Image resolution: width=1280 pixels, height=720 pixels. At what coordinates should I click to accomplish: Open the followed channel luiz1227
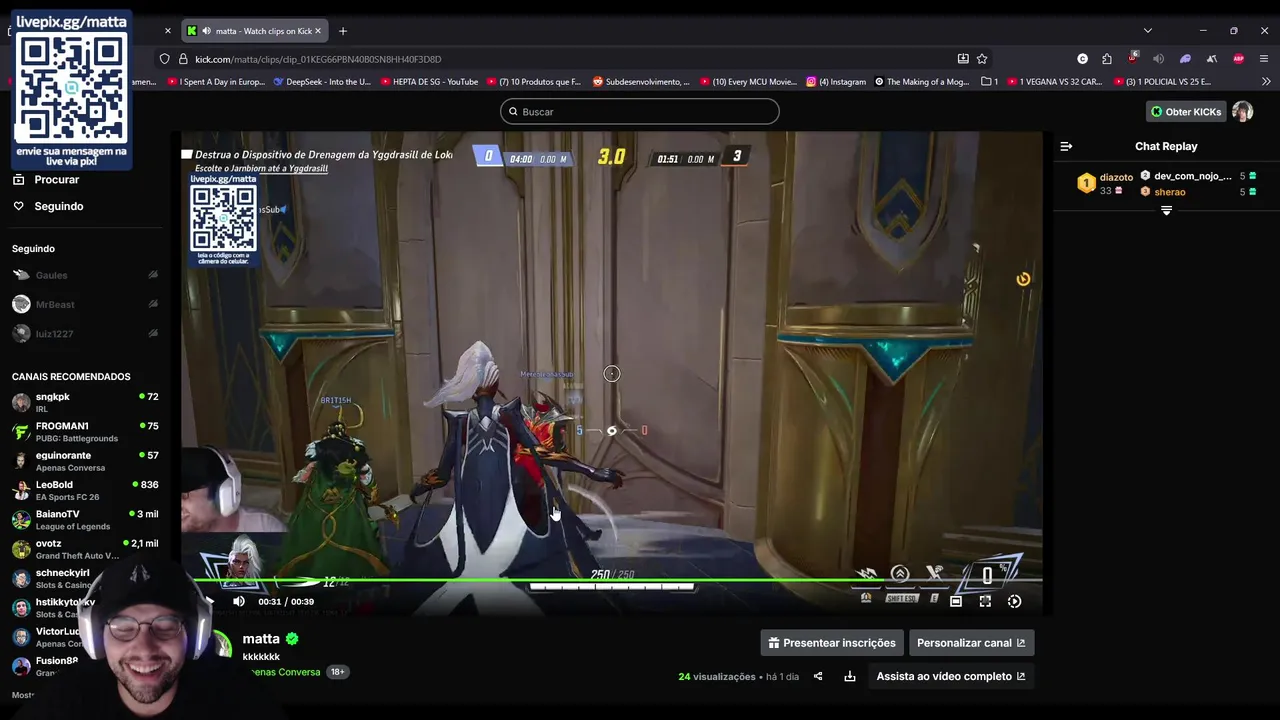tap(84, 333)
